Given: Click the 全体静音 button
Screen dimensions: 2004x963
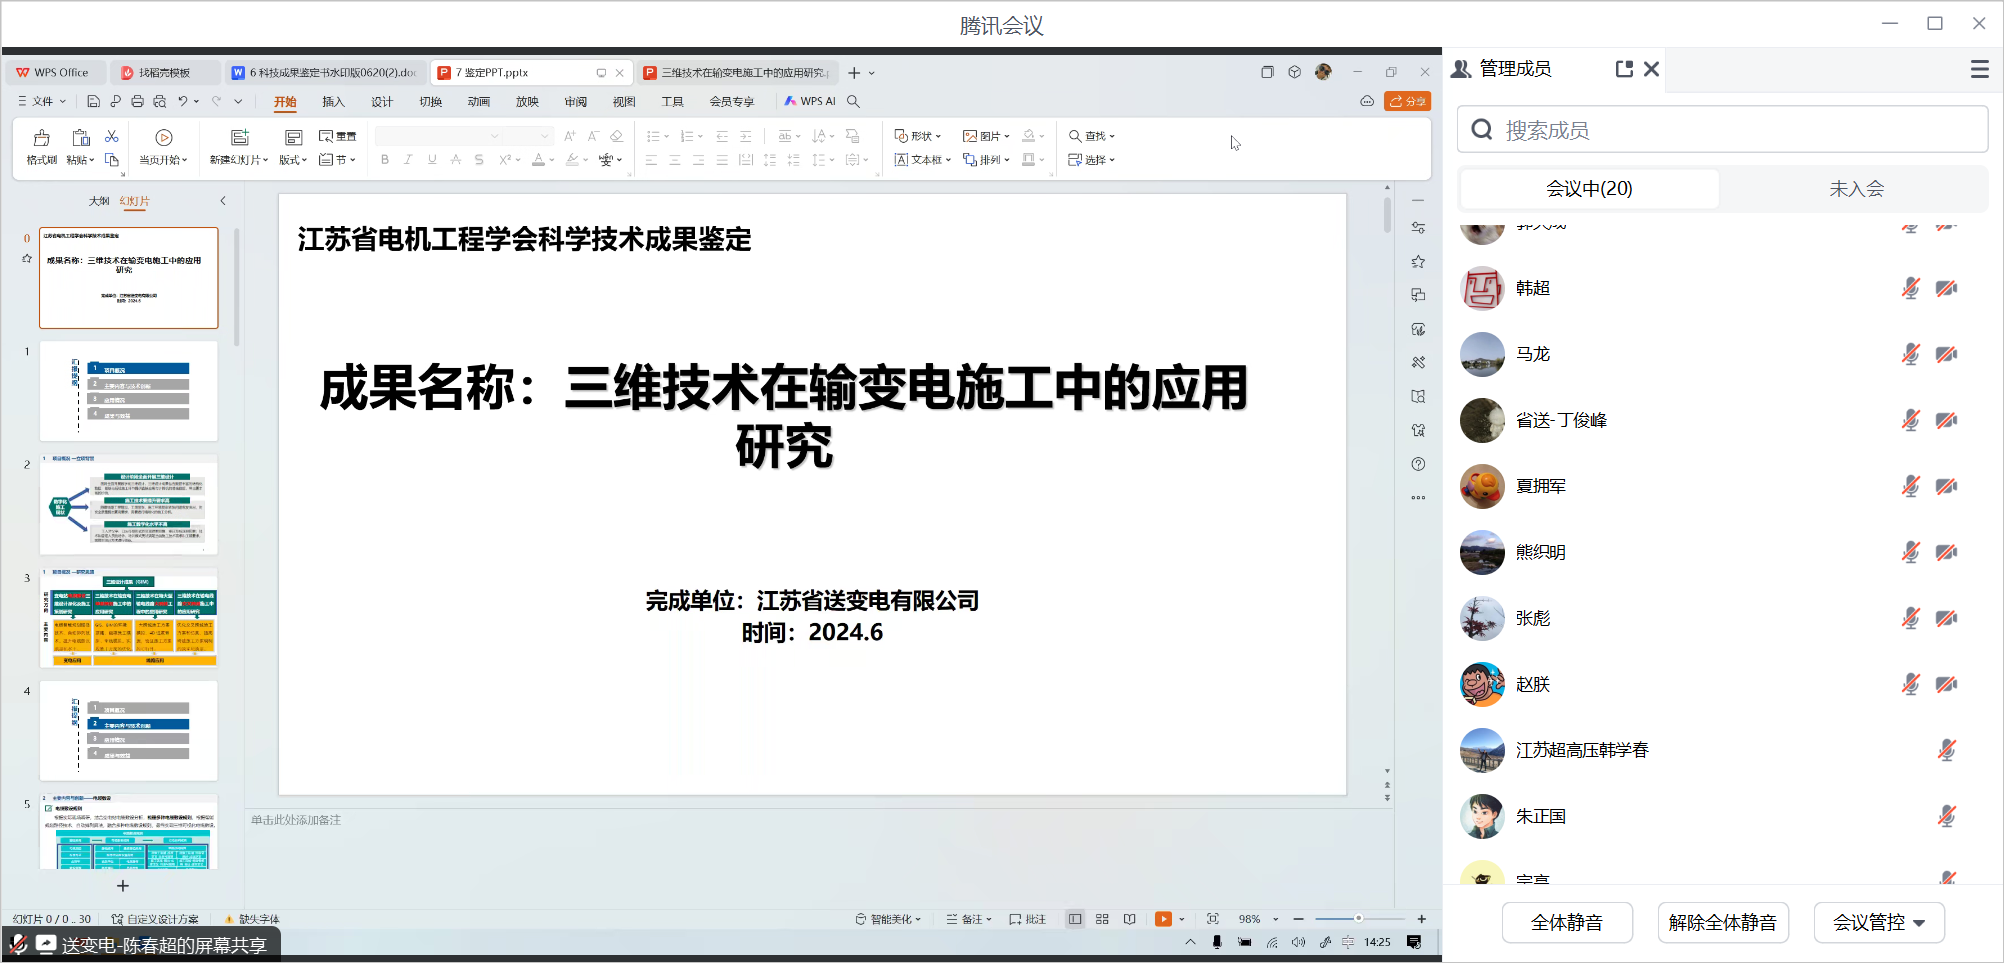Looking at the screenshot, I should click(1566, 922).
